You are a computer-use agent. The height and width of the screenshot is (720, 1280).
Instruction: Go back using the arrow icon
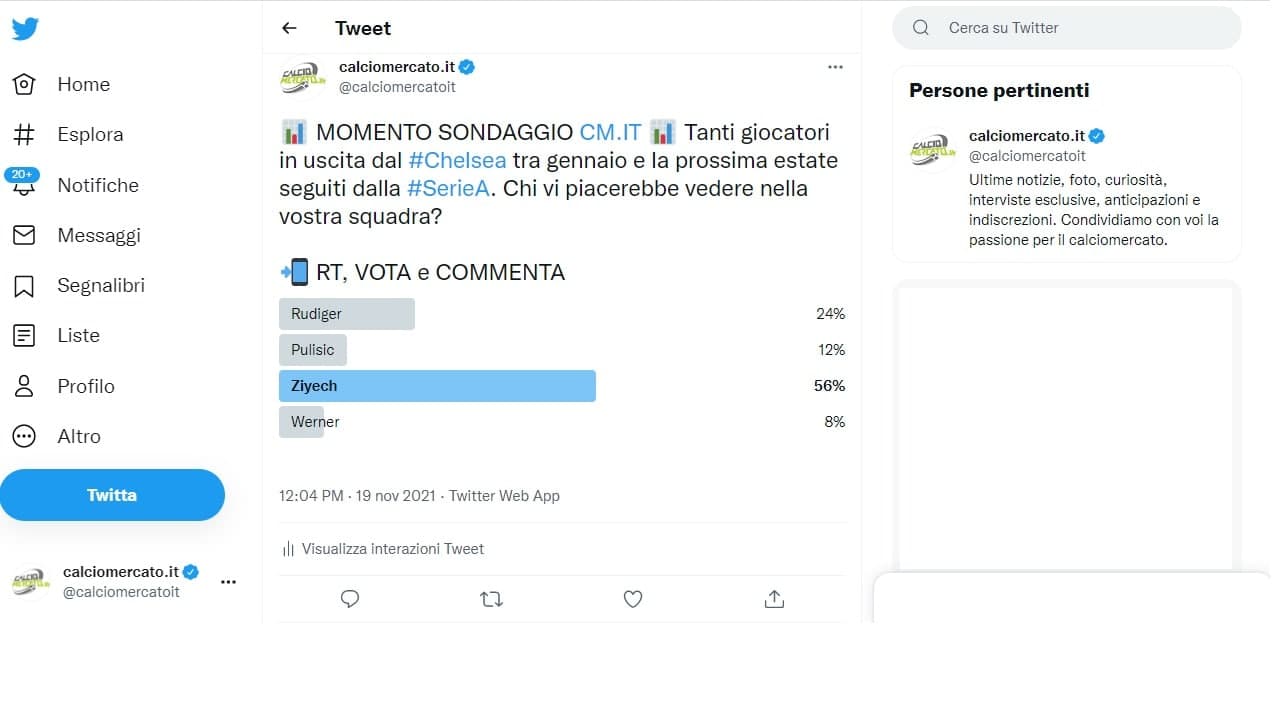289,28
